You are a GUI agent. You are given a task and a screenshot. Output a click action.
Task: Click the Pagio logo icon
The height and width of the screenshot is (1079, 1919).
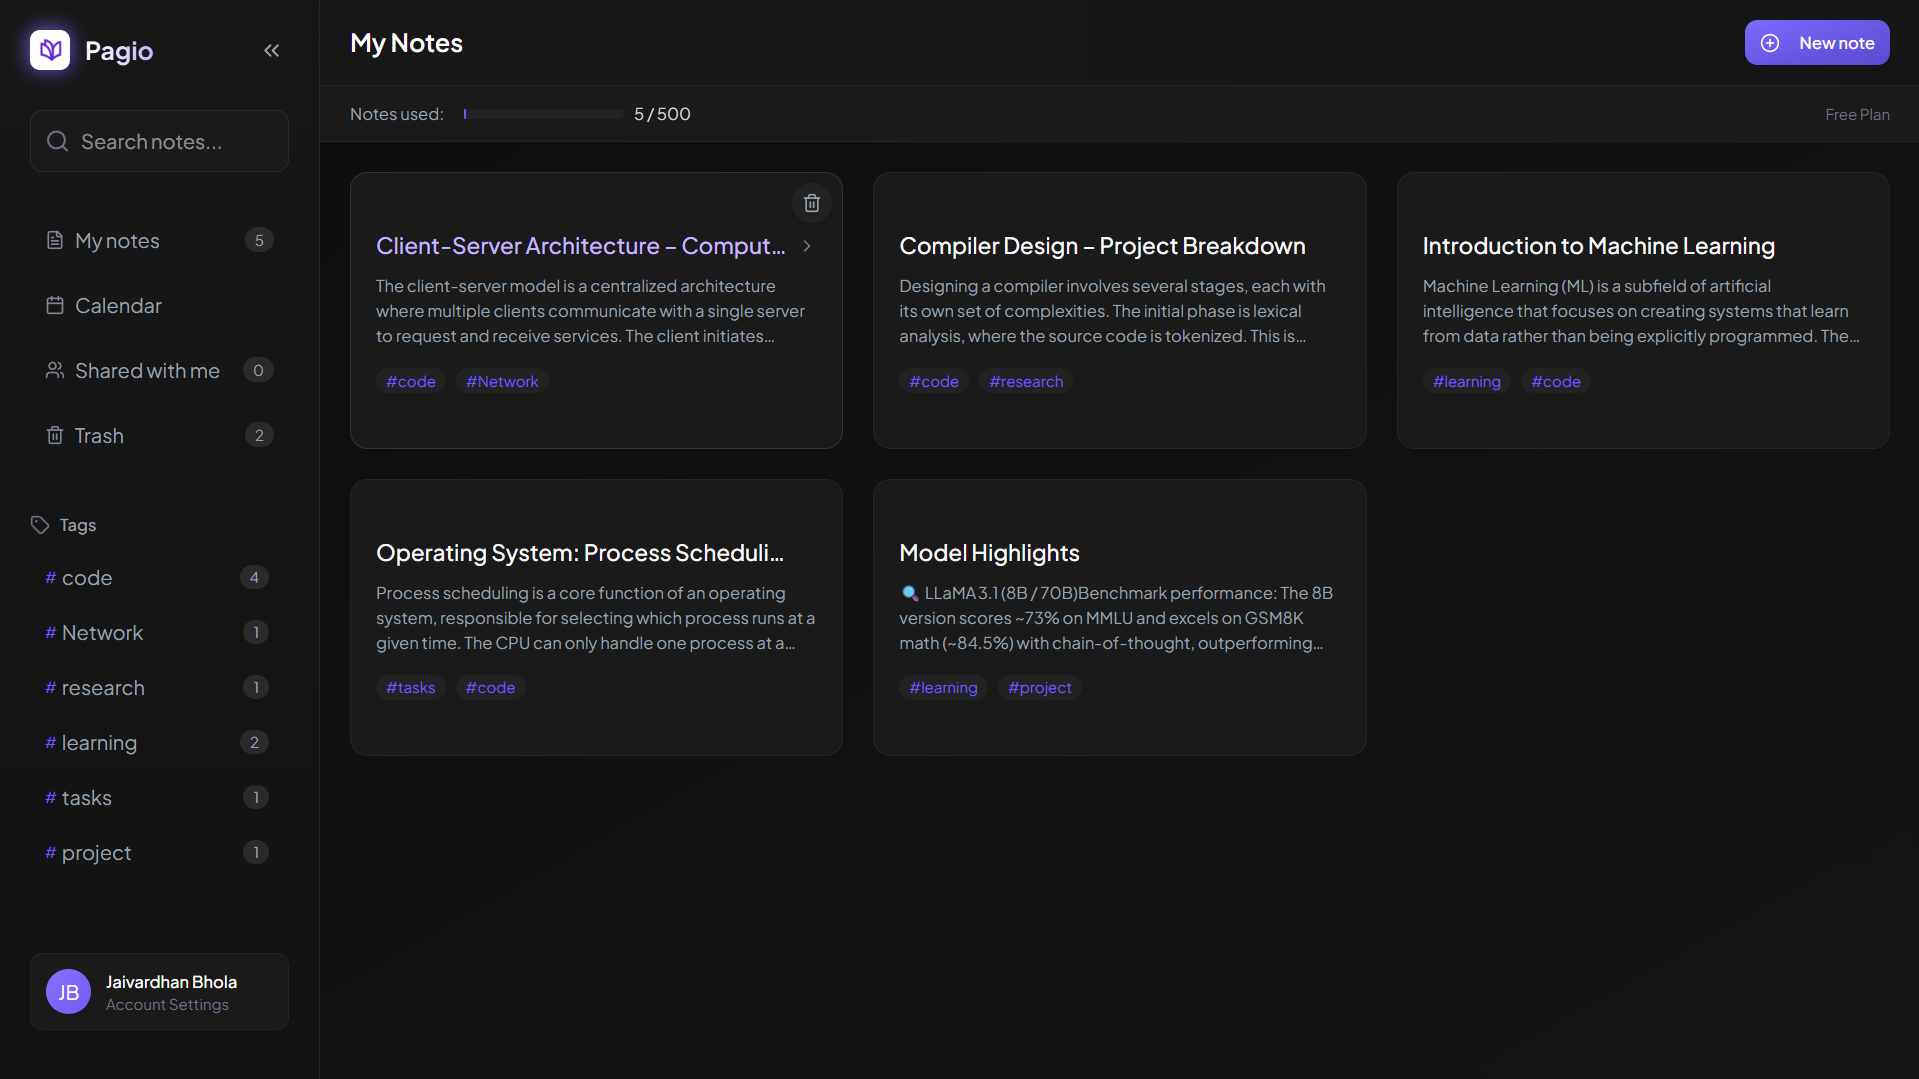click(50, 50)
